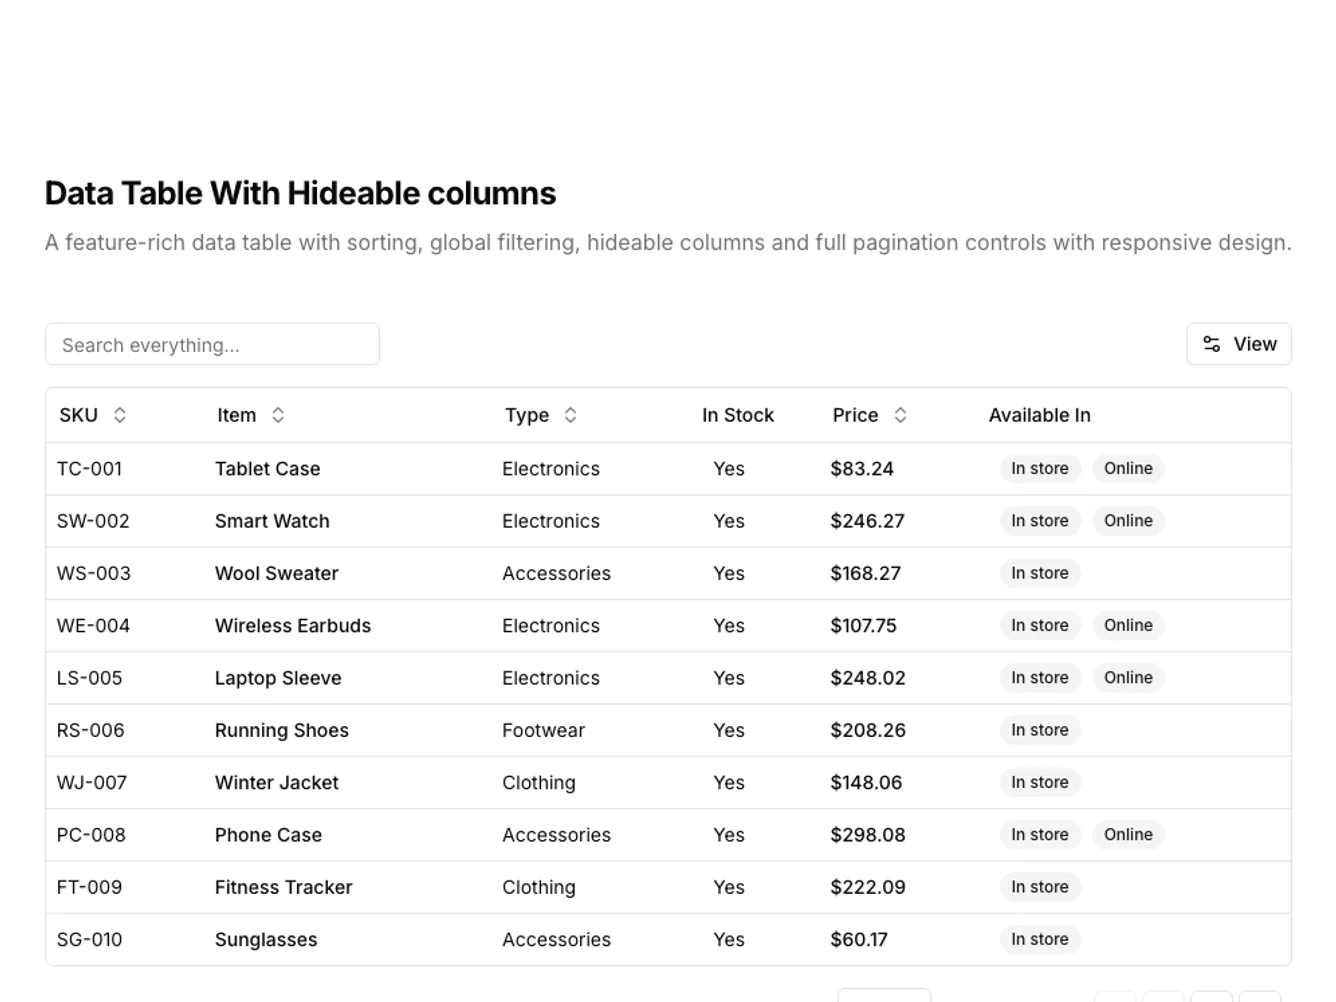This screenshot has height=1002, width=1336.
Task: Go to the last page
Action: pos(1259,998)
